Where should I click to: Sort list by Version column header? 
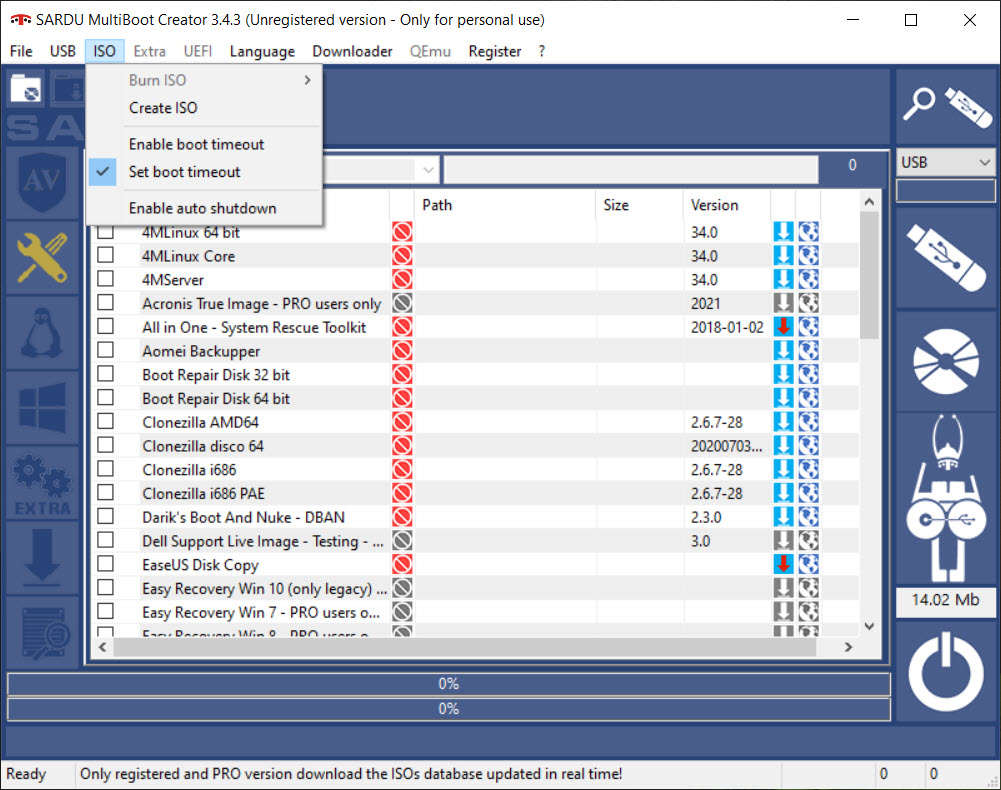click(x=726, y=205)
